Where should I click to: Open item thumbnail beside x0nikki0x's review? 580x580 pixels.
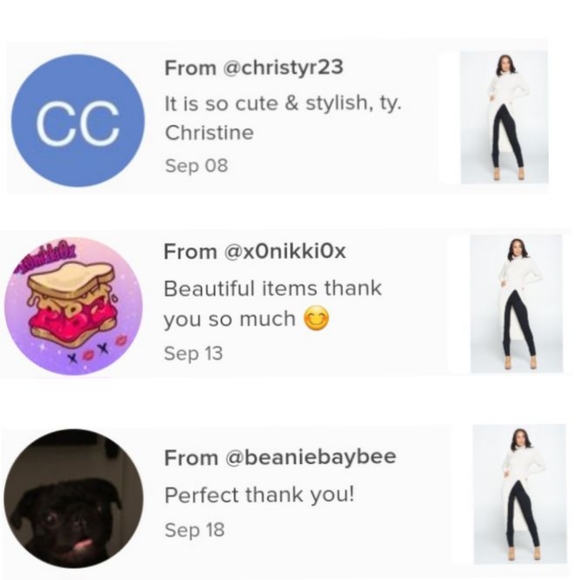[x=516, y=304]
